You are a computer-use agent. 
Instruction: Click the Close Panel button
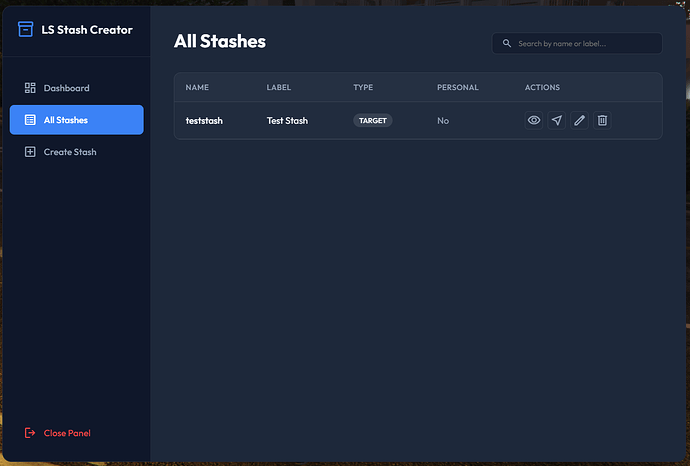[x=58, y=433]
